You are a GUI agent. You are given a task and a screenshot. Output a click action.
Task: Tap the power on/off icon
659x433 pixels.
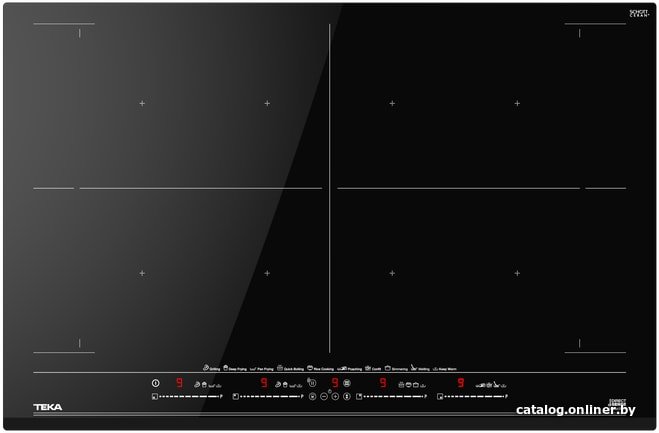click(x=156, y=383)
